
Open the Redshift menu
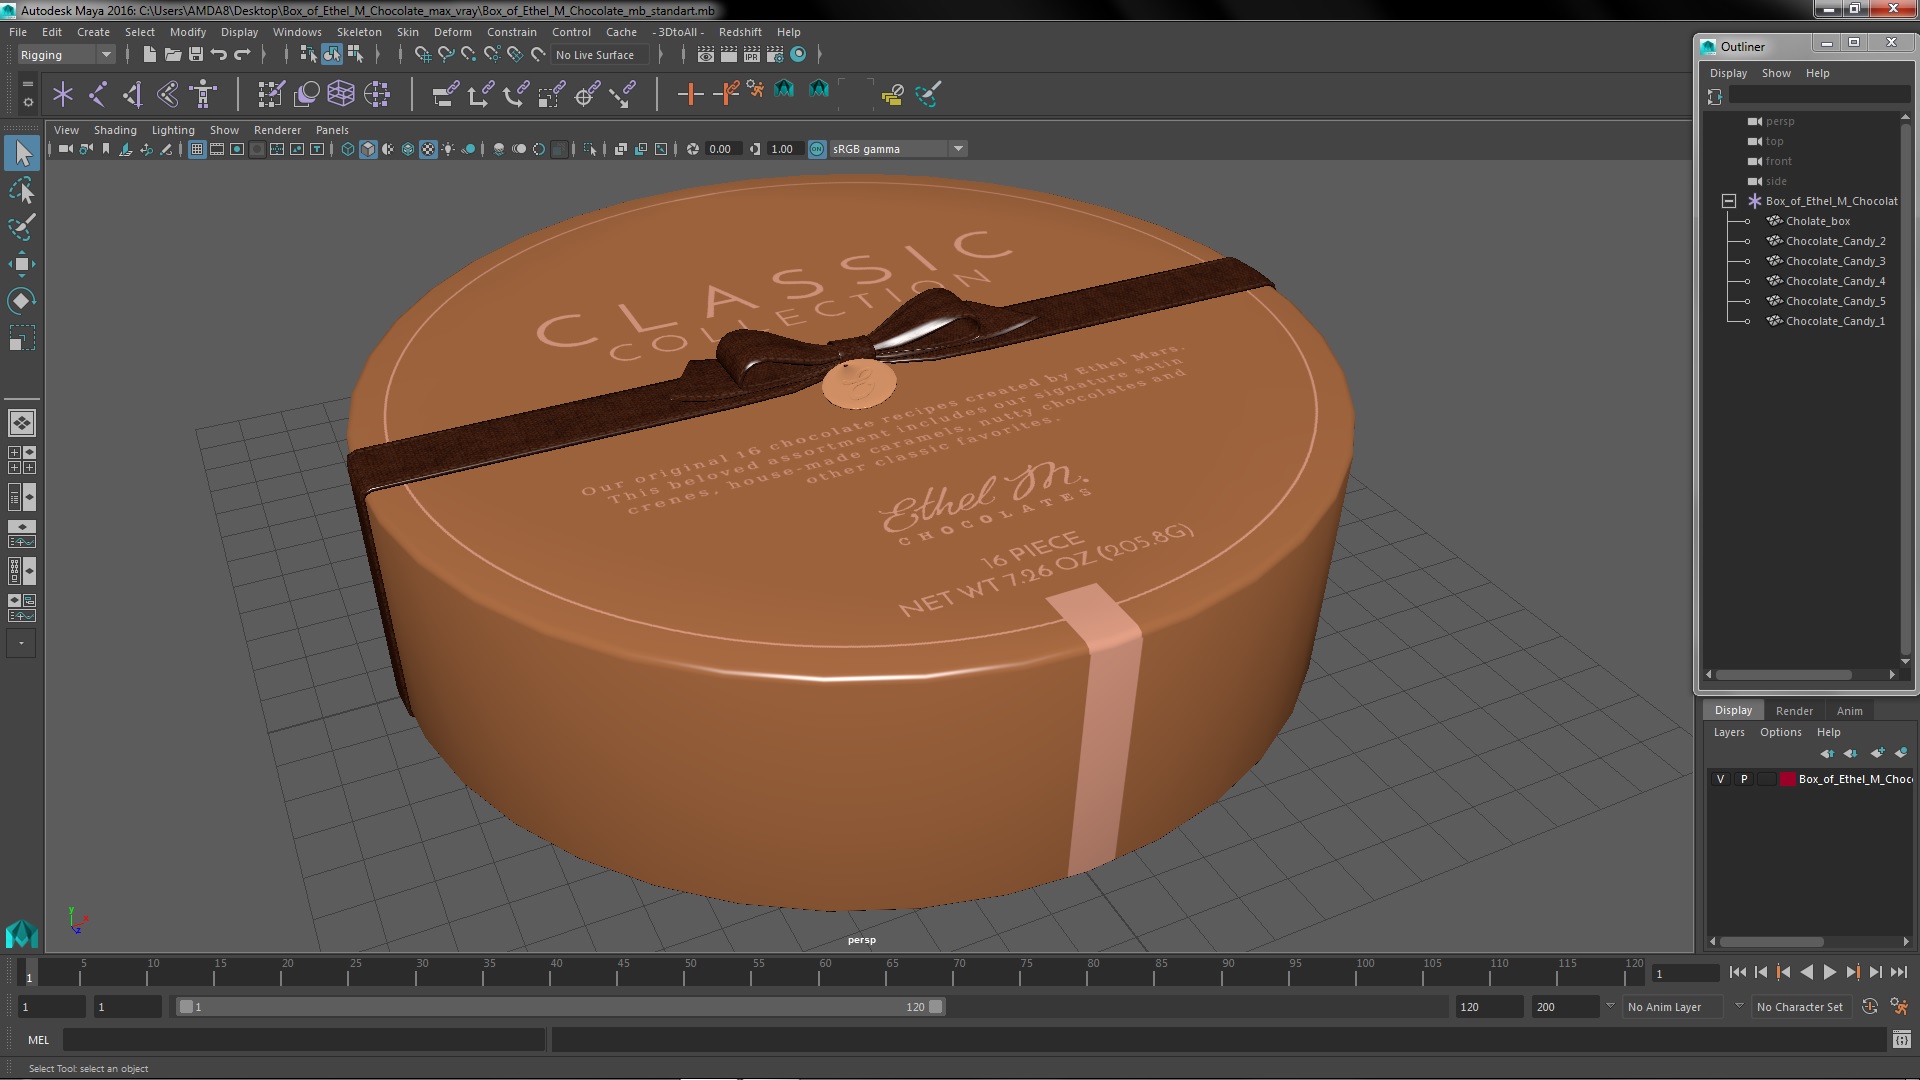[740, 32]
